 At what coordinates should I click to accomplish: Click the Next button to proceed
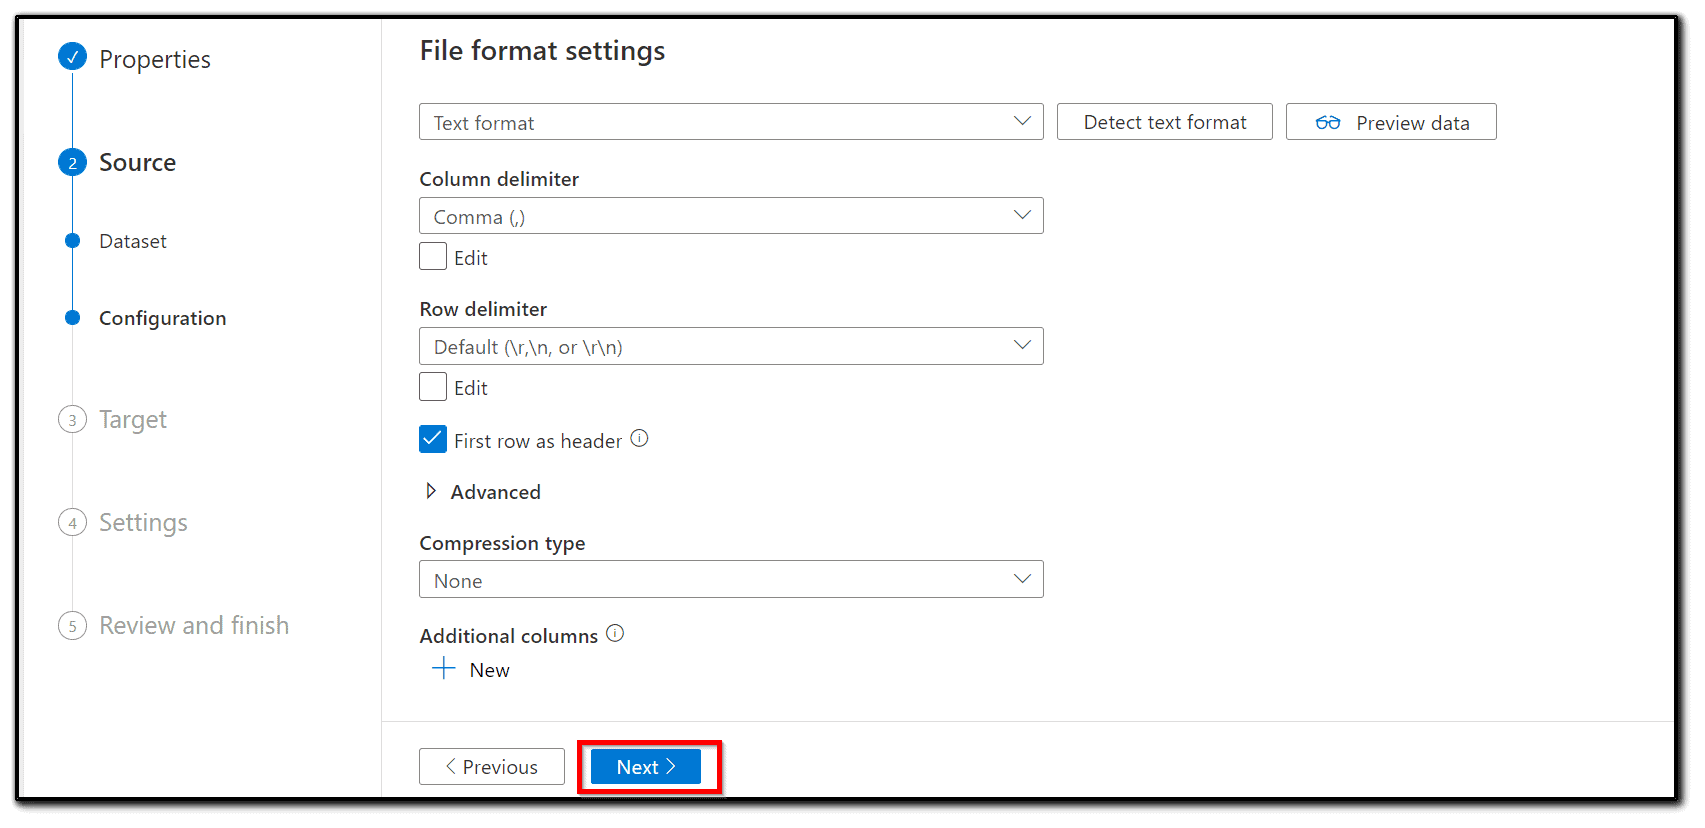pyautogui.click(x=644, y=766)
